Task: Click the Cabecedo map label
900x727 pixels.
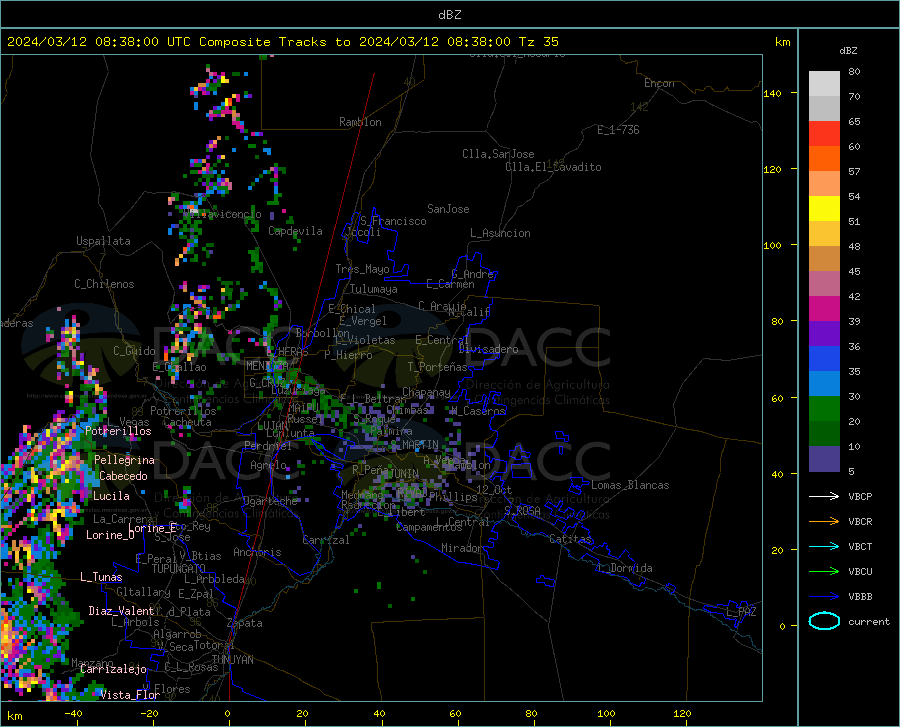Action: point(123,476)
